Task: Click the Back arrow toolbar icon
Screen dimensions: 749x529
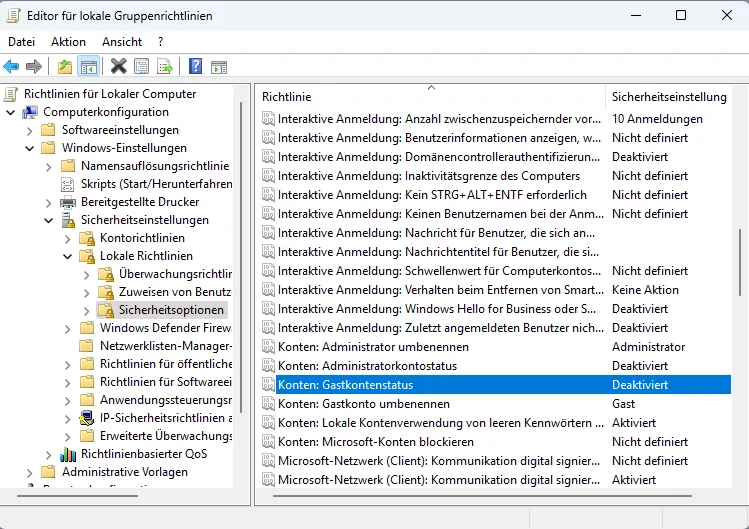Action: point(11,66)
